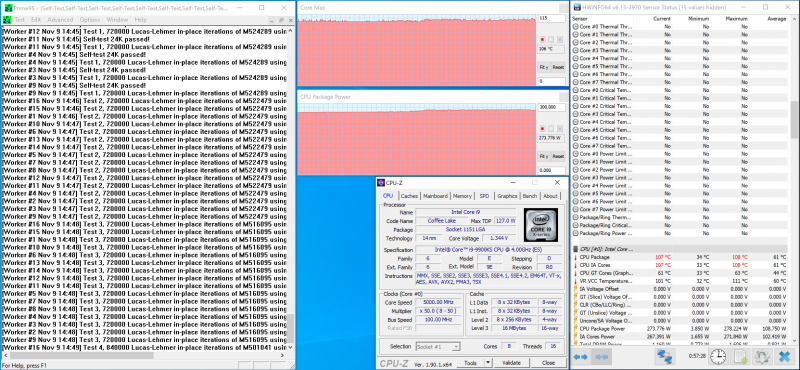The height and width of the screenshot is (370, 800).
Task: Click Core Max graph lower limit field 0
Action: (552, 82)
